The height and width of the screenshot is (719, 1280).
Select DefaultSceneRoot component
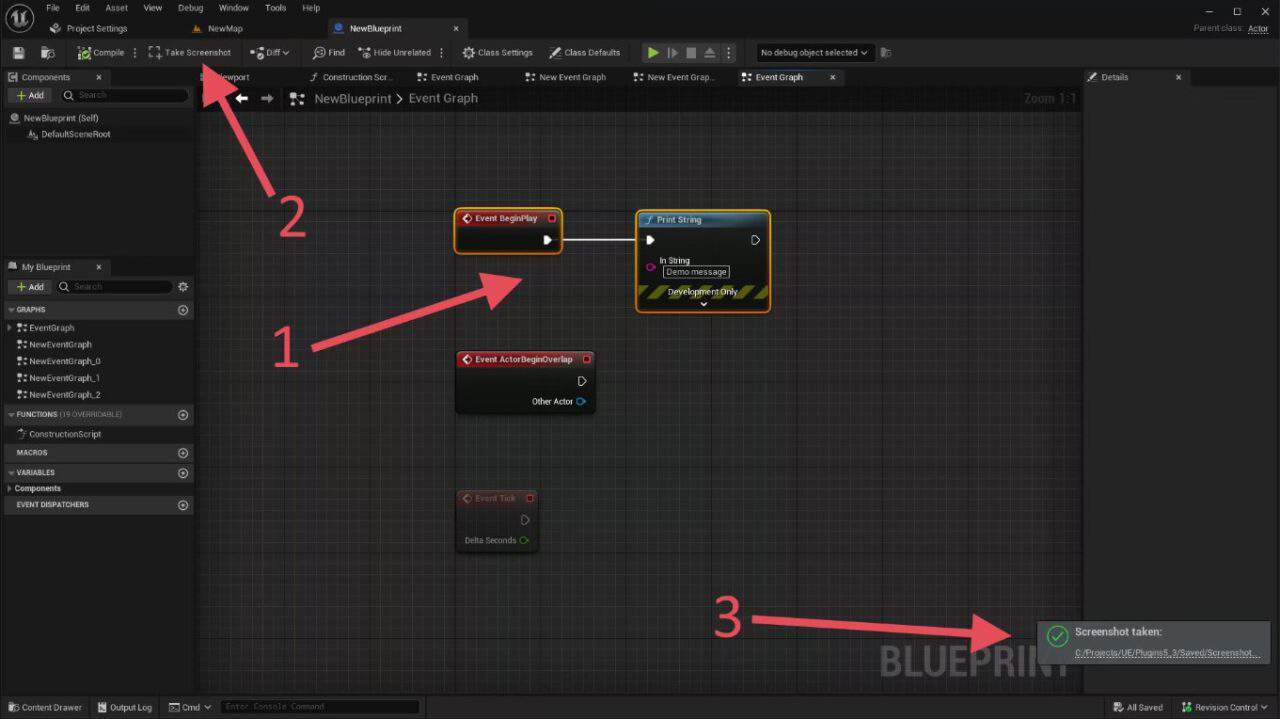coord(76,134)
